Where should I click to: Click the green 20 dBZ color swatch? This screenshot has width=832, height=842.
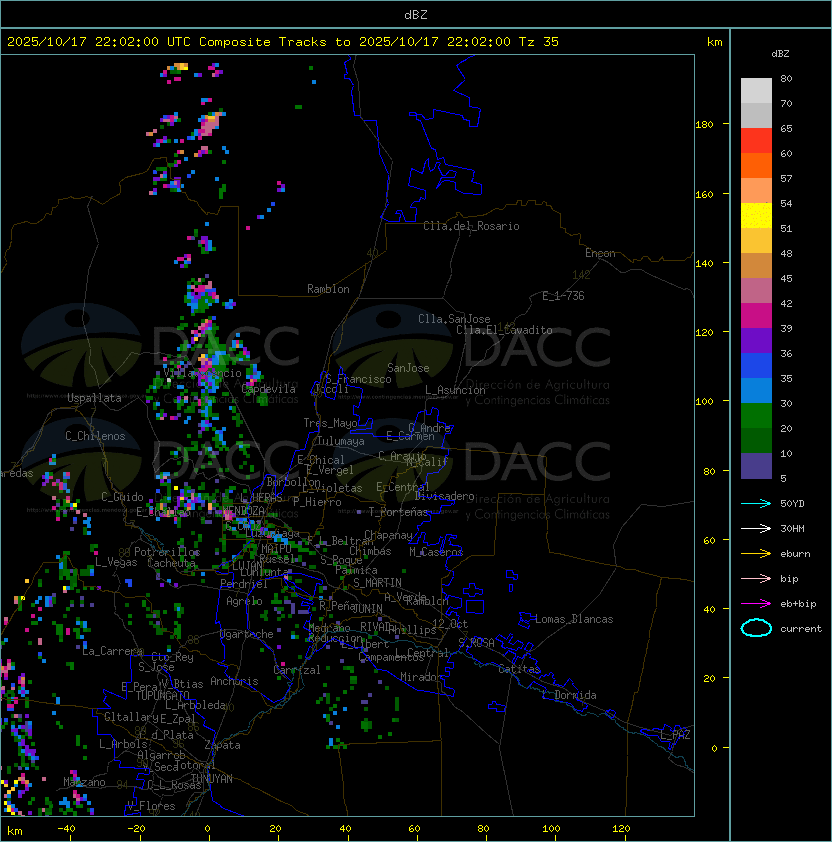coord(756,416)
